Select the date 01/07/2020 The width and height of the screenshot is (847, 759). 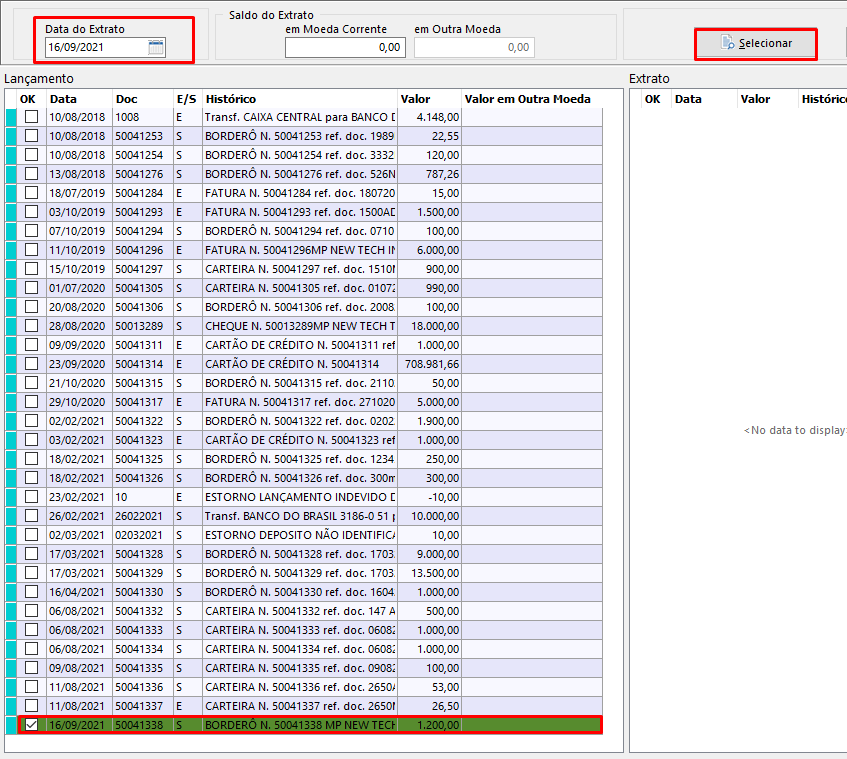[79, 288]
